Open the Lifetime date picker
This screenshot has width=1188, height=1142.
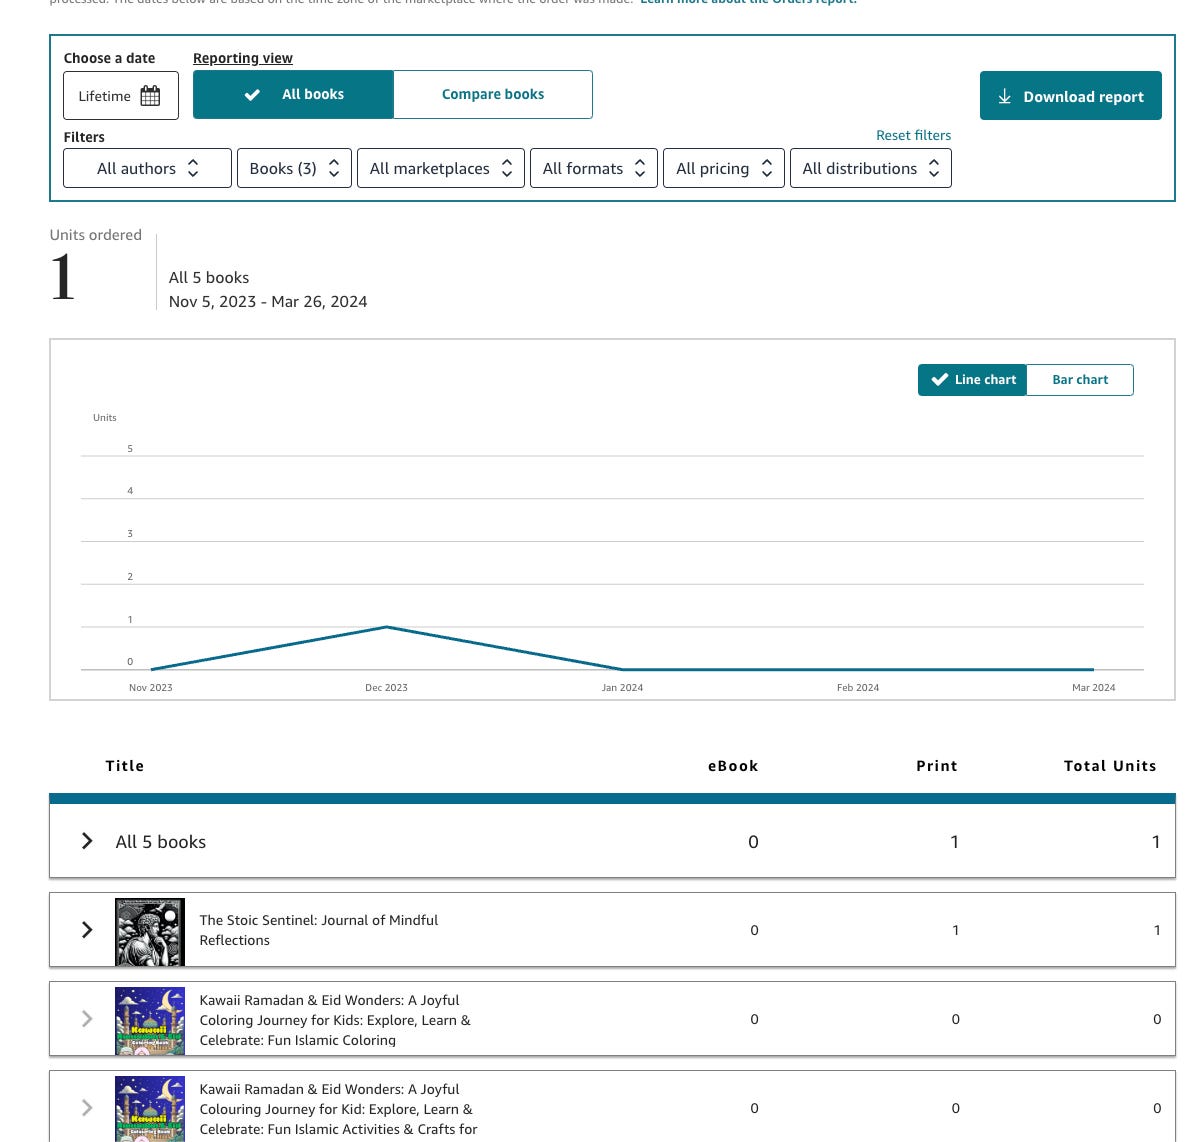point(120,95)
